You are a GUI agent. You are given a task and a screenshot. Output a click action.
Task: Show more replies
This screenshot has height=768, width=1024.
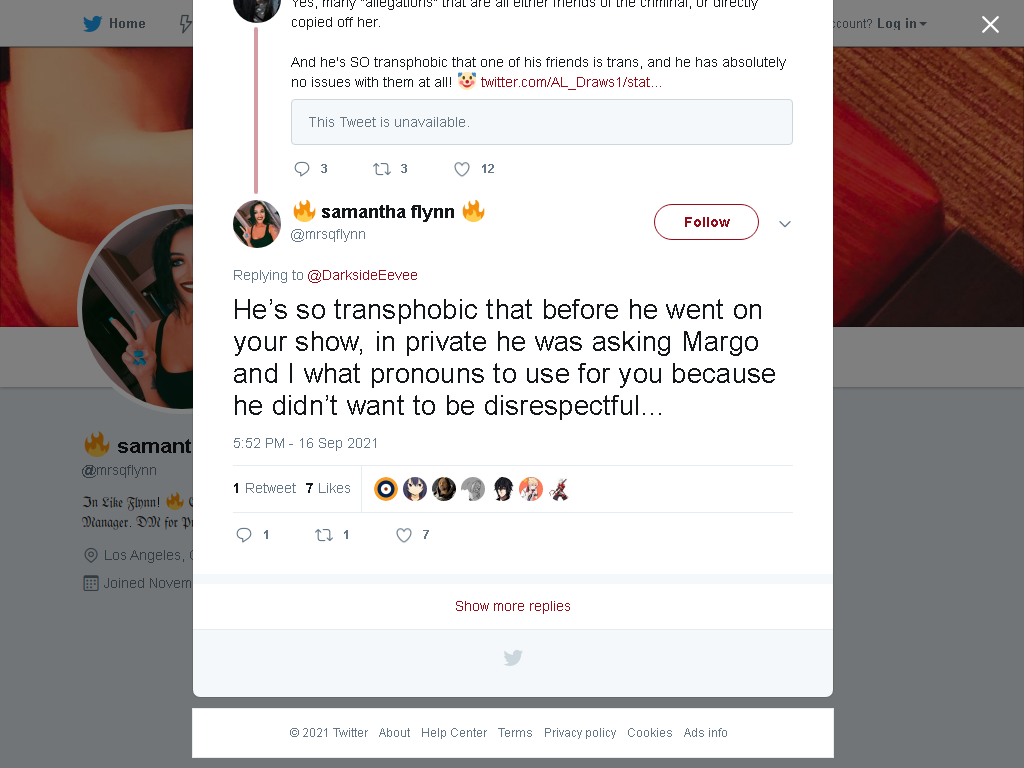(x=513, y=606)
